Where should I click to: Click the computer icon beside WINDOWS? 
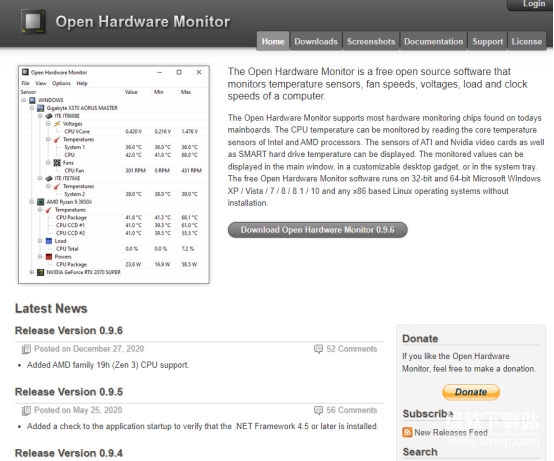(x=33, y=100)
